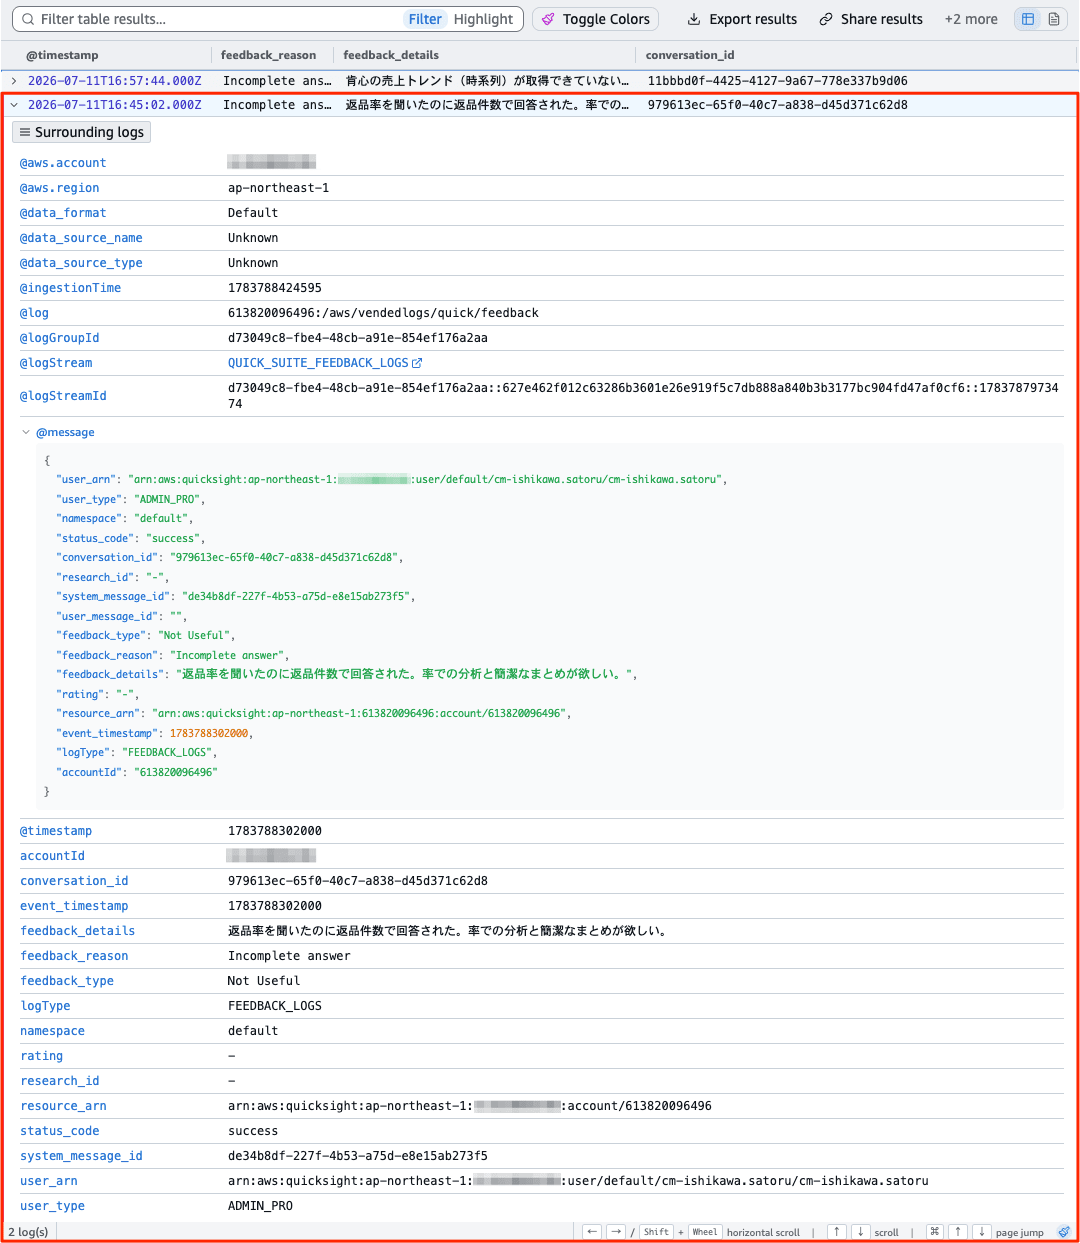1080x1243 pixels.
Task: Click the @logStreamId field name
Action: pyautogui.click(x=63, y=396)
